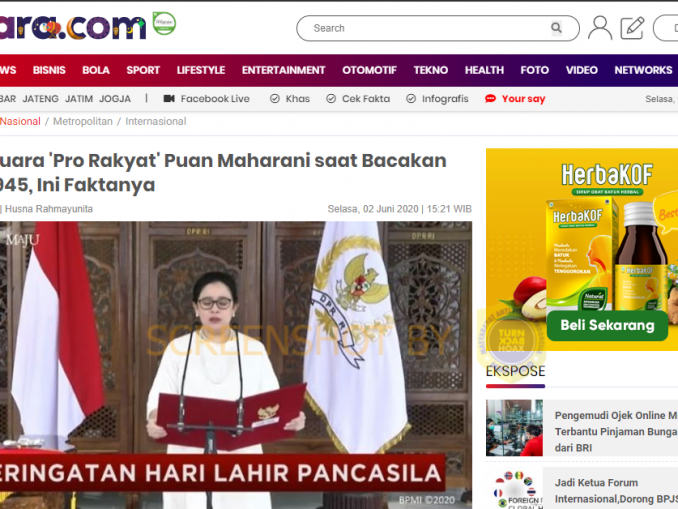Click the green badge beside site logo
This screenshot has width=678, height=509.
click(164, 23)
